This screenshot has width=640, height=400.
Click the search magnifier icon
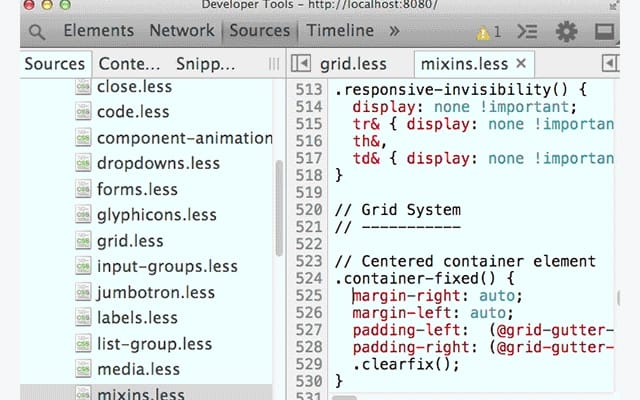[x=37, y=32]
